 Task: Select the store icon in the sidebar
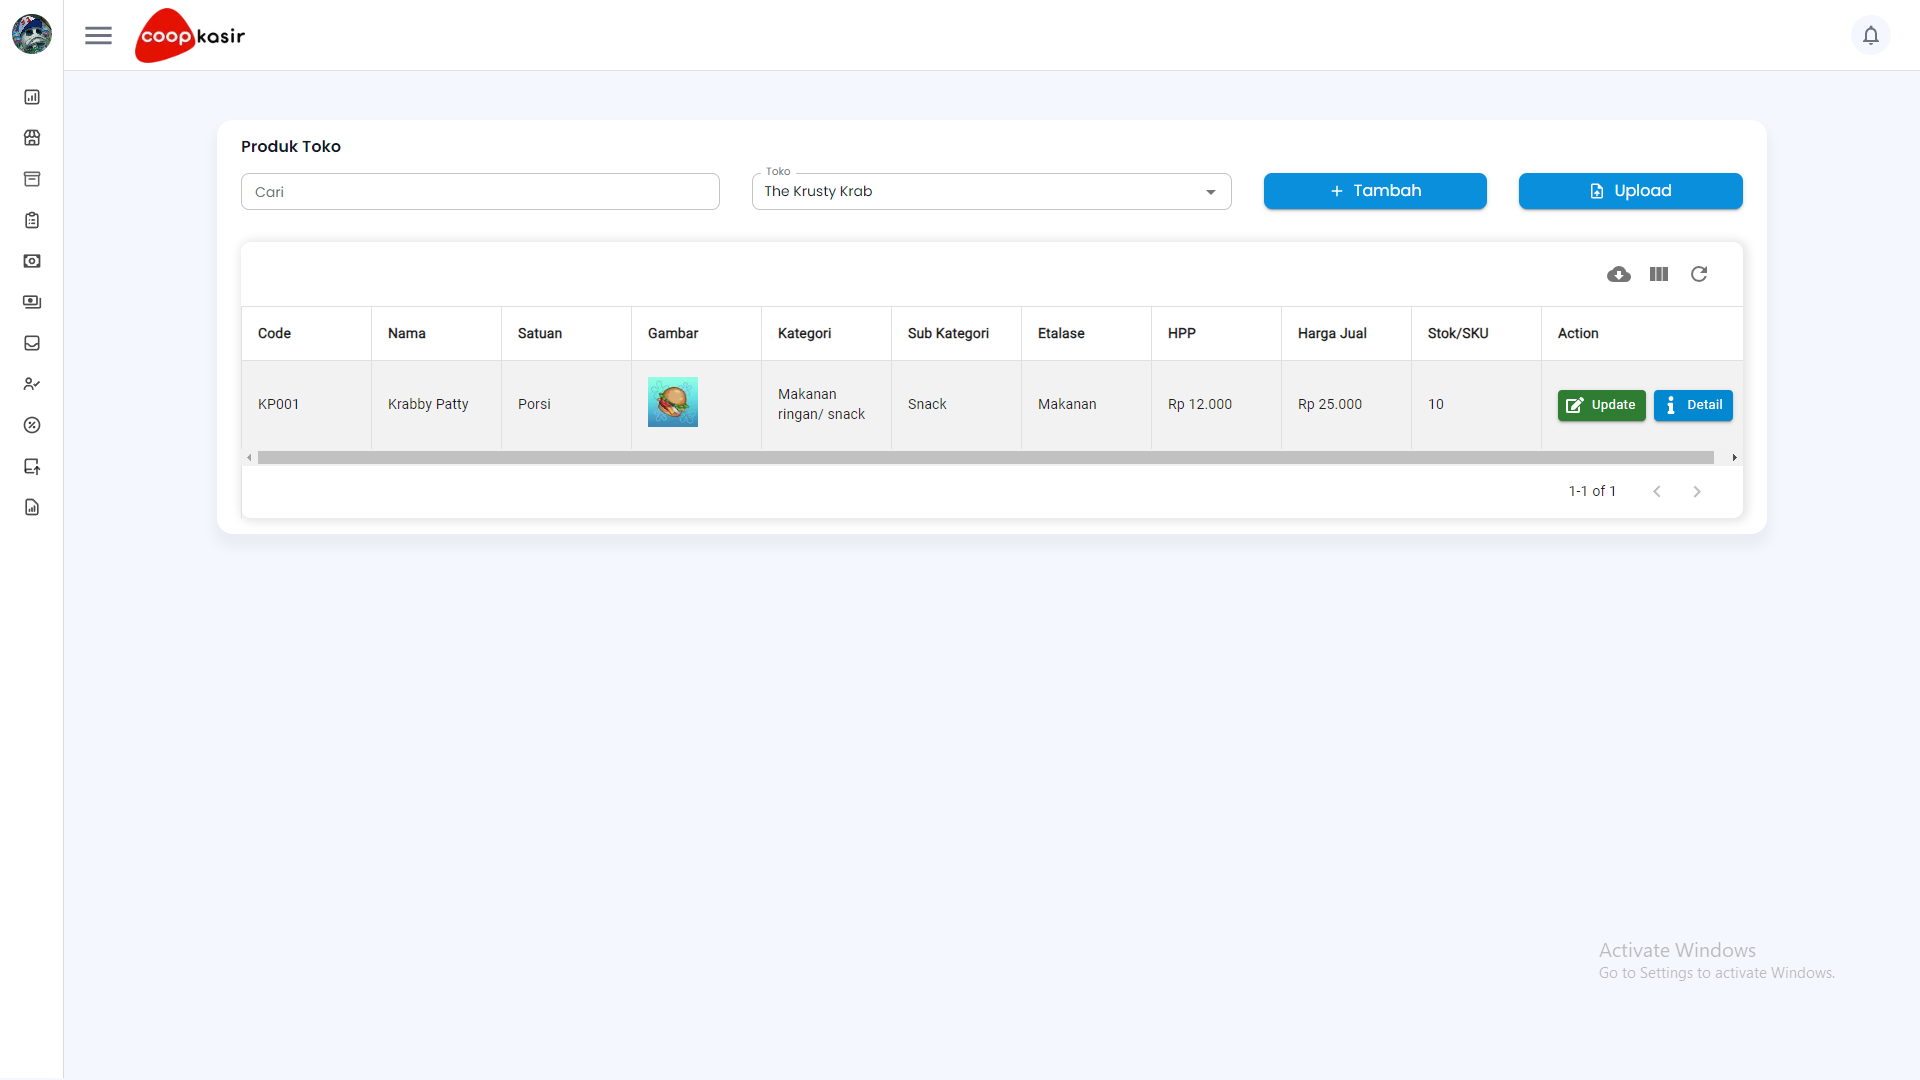pyautogui.click(x=32, y=138)
